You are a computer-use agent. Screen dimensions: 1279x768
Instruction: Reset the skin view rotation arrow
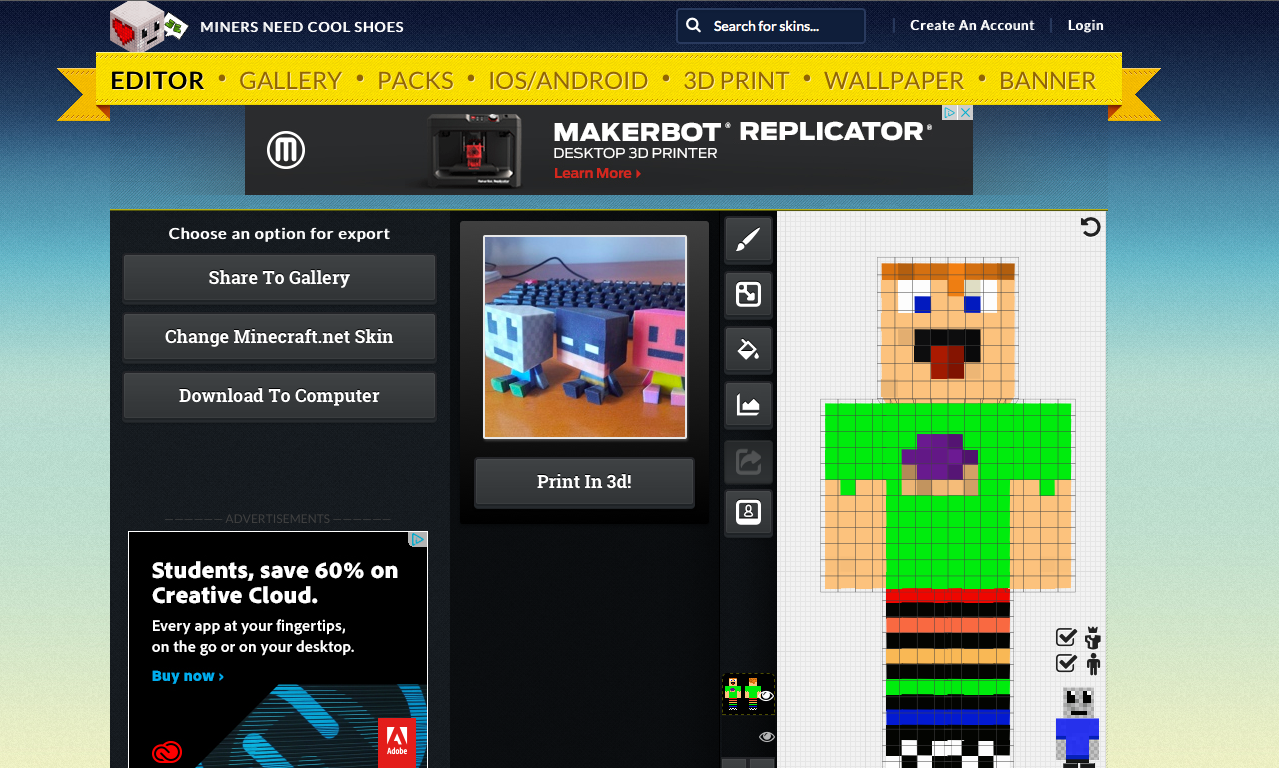coord(1091,227)
